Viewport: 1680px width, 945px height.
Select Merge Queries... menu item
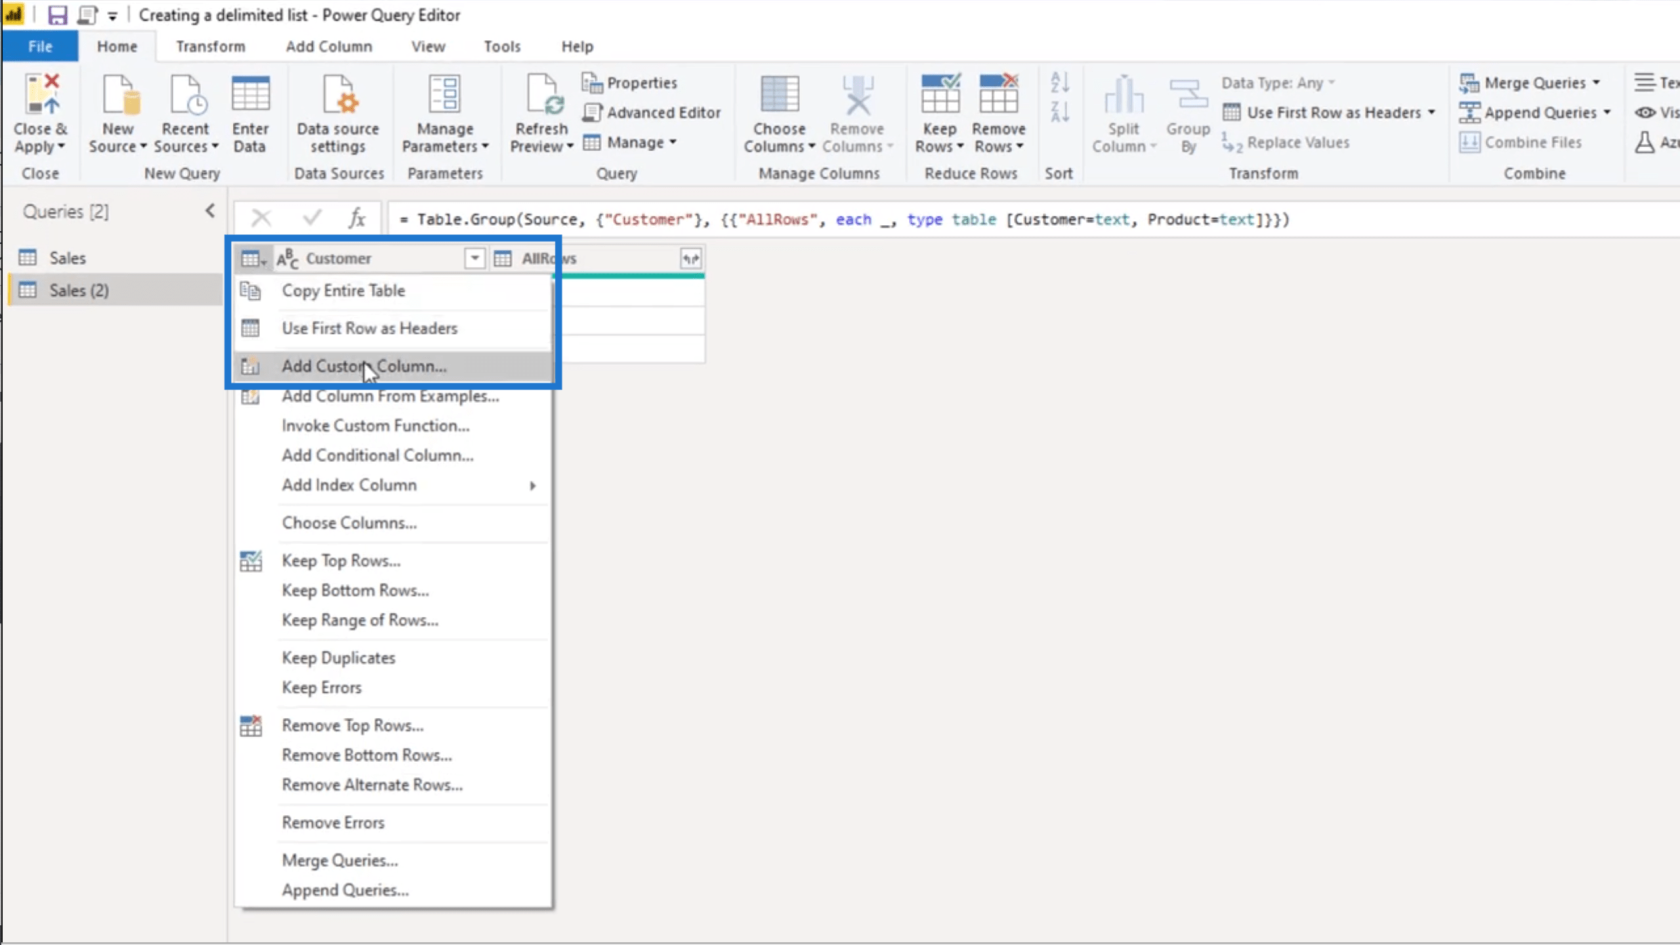pyautogui.click(x=393, y=861)
